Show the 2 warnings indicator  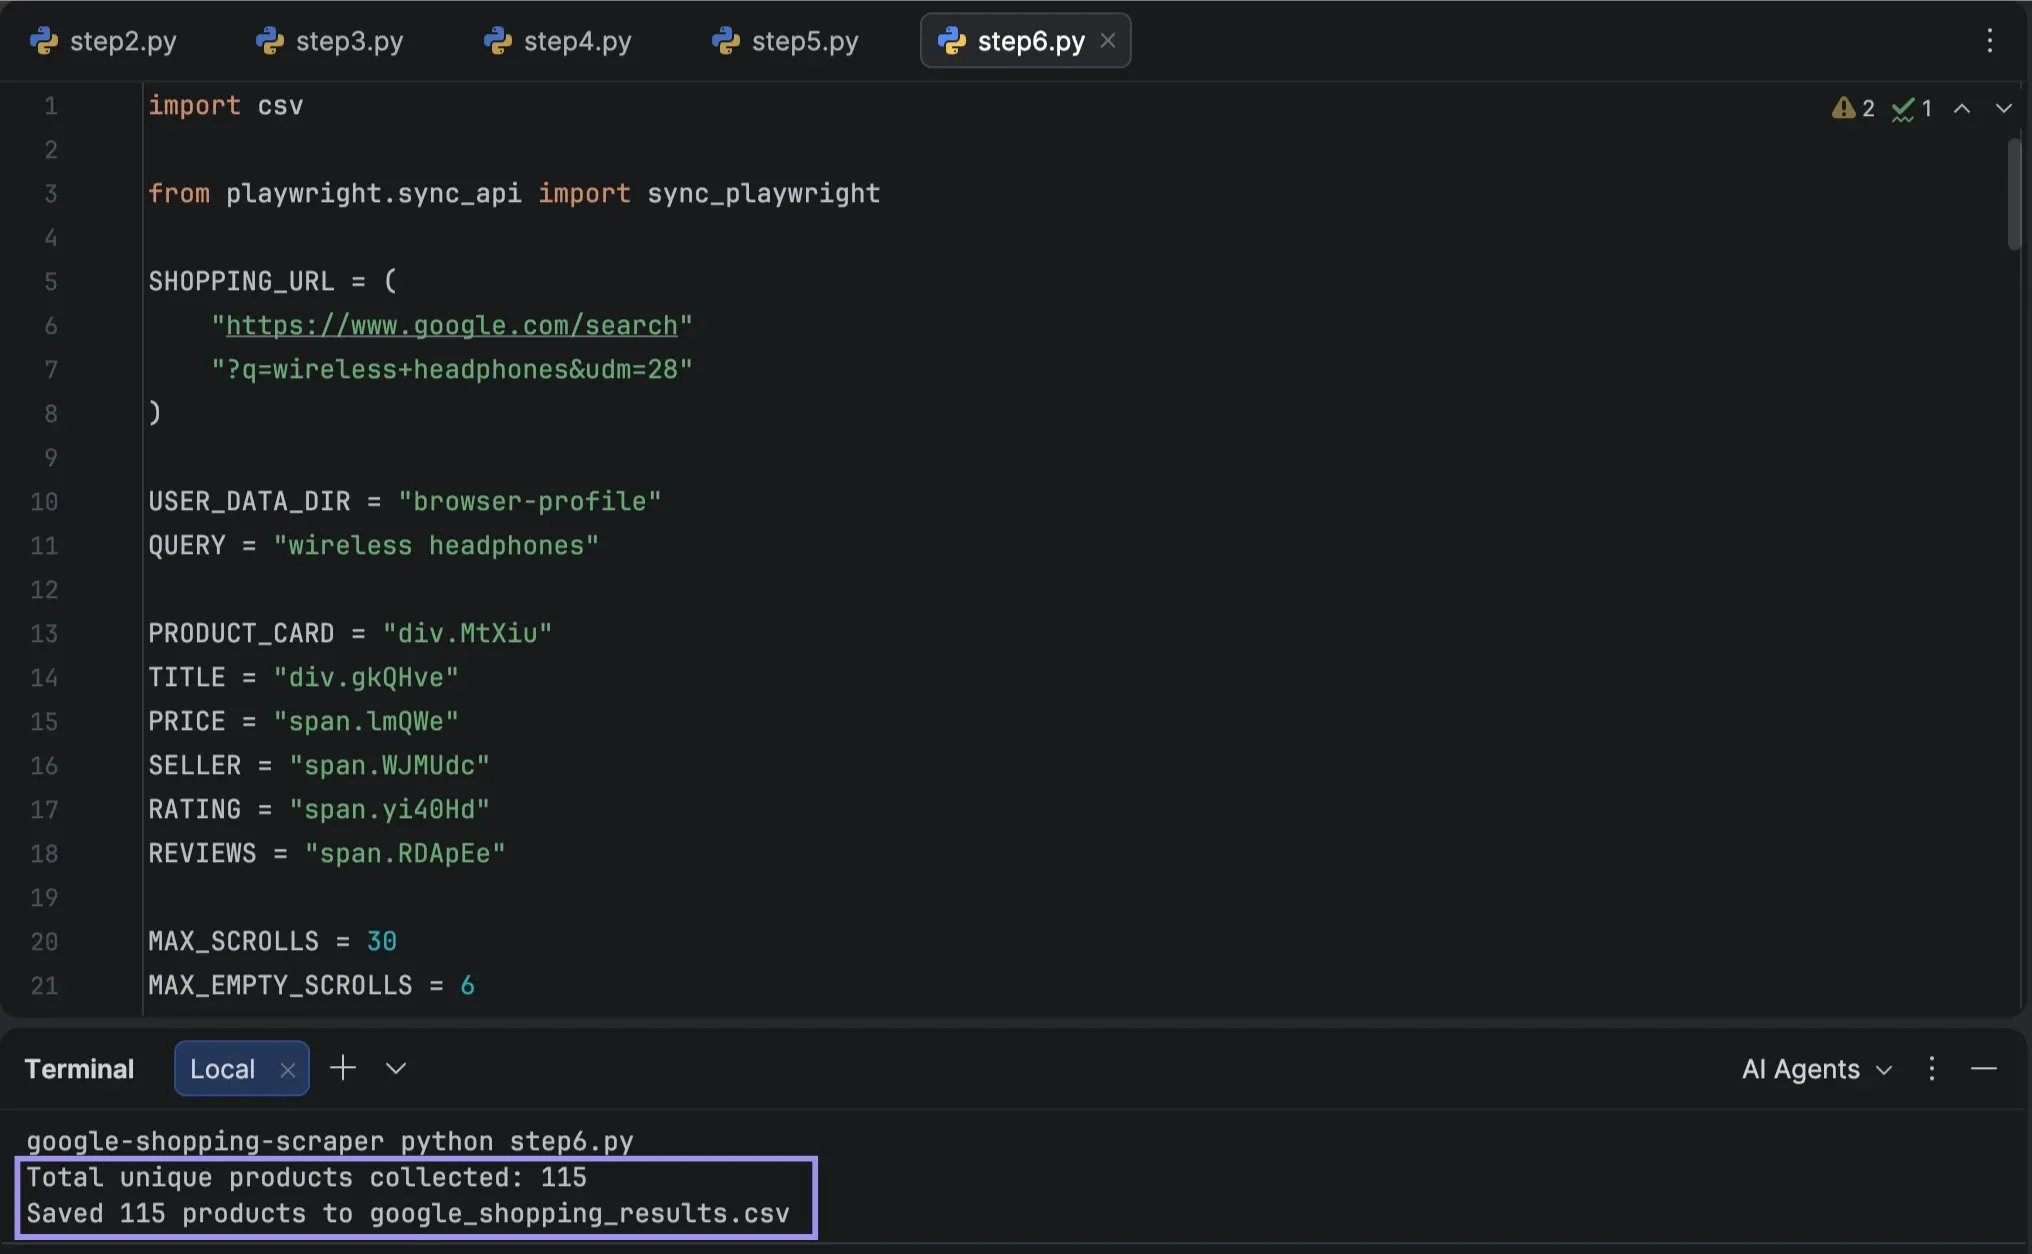coord(1853,108)
